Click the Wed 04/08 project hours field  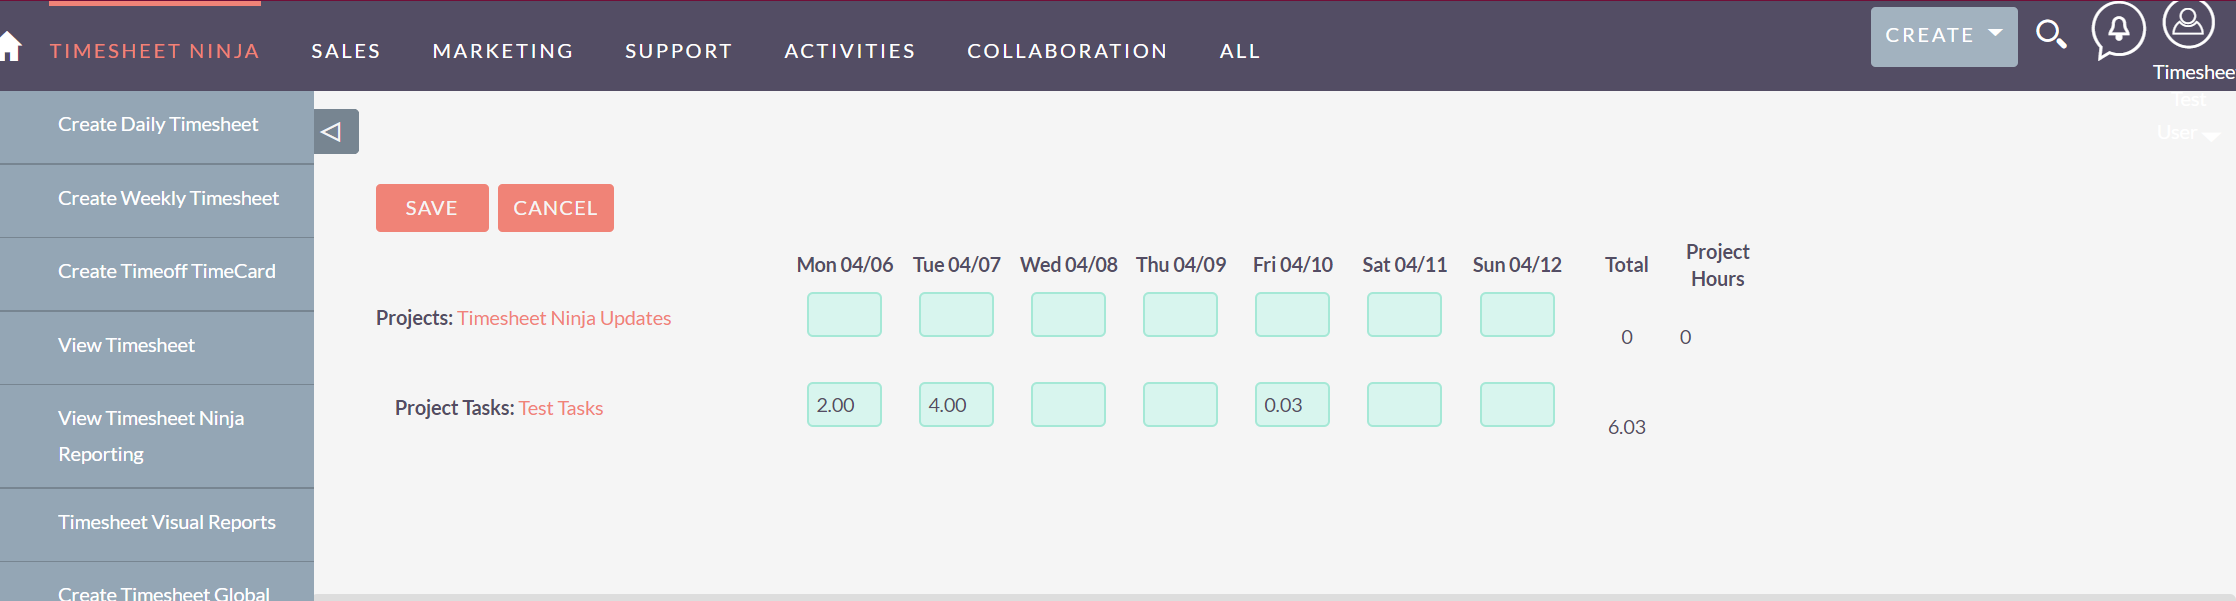1068,315
